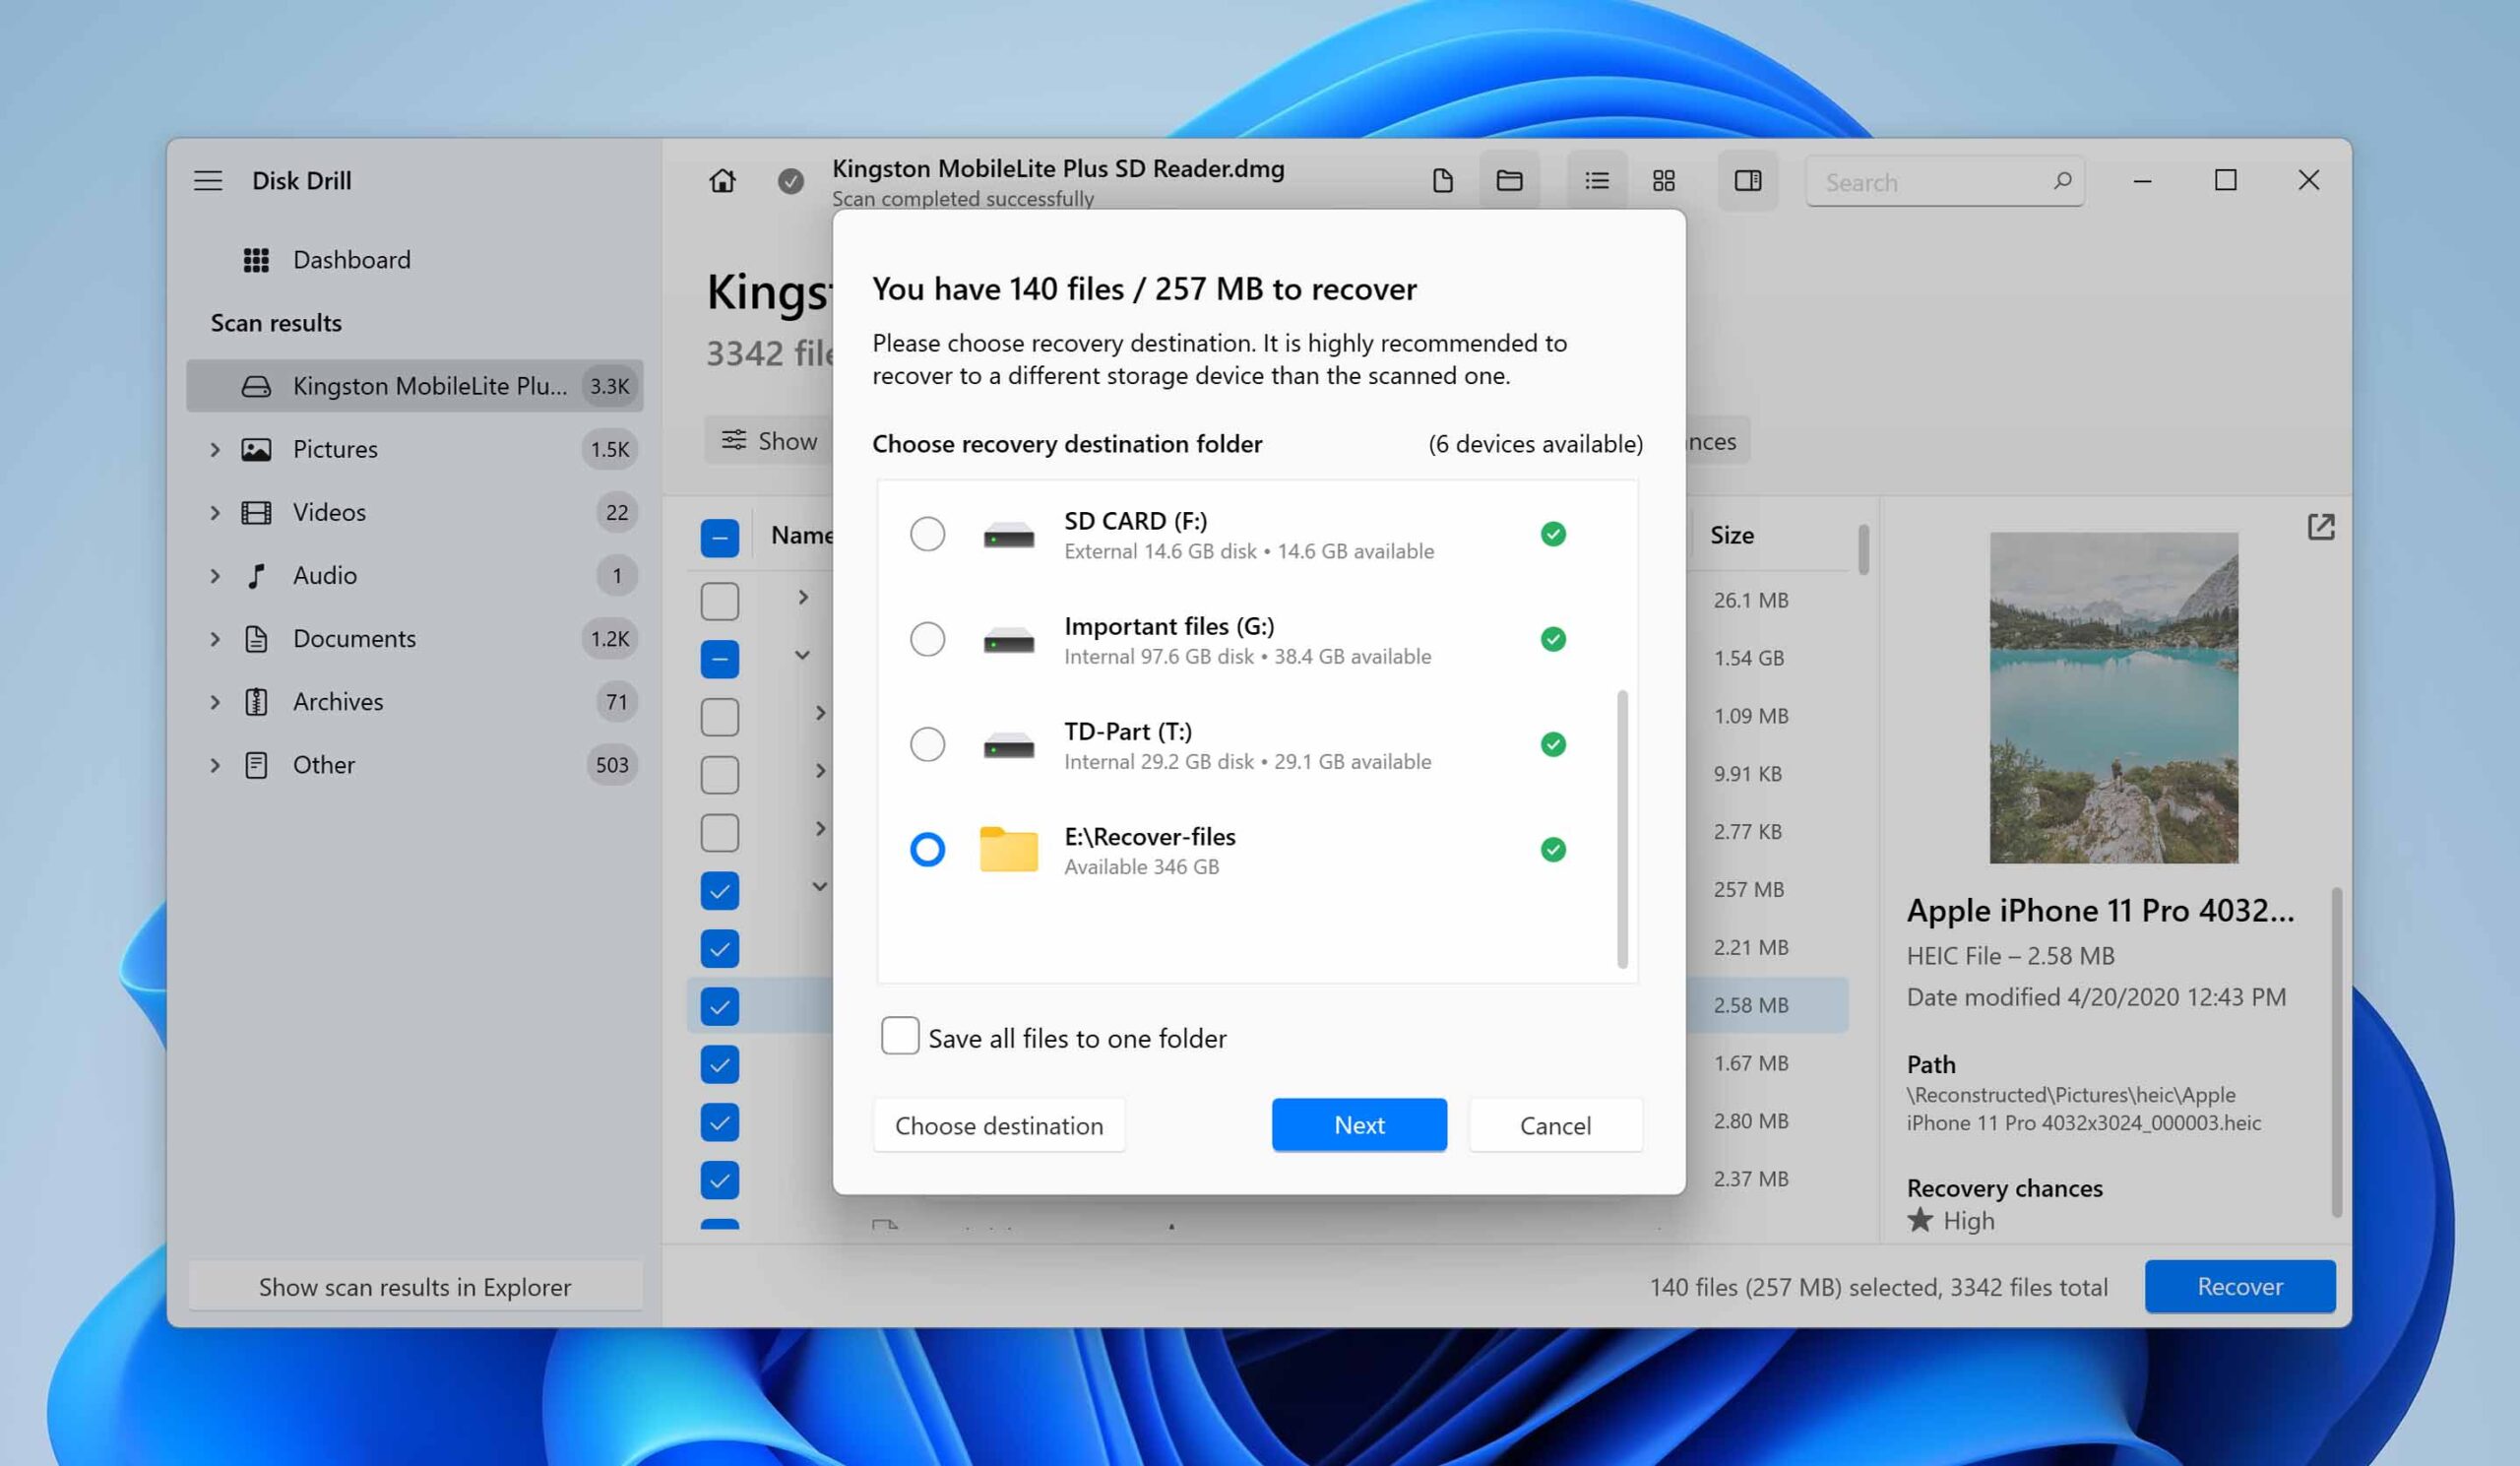Screen dimensions: 2520x1466
Task: Select Kingston MobileLite Plu... scan result
Action: [x=414, y=386]
